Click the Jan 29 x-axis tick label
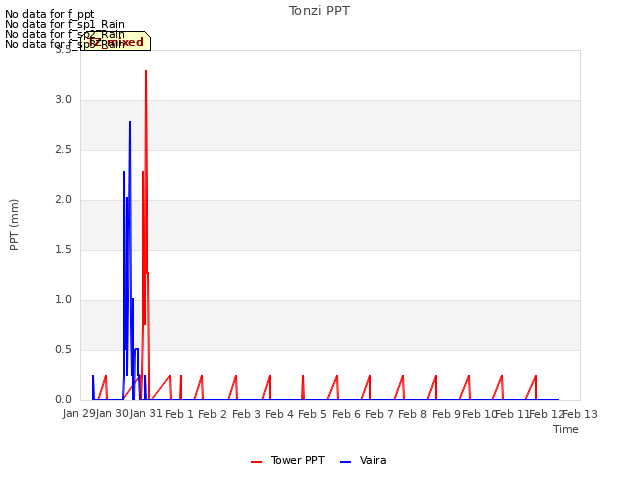 79,413
